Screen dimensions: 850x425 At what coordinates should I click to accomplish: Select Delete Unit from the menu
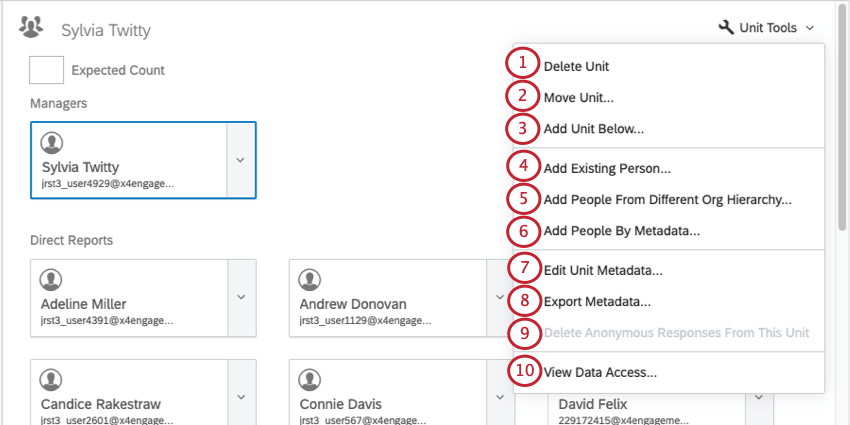point(576,67)
